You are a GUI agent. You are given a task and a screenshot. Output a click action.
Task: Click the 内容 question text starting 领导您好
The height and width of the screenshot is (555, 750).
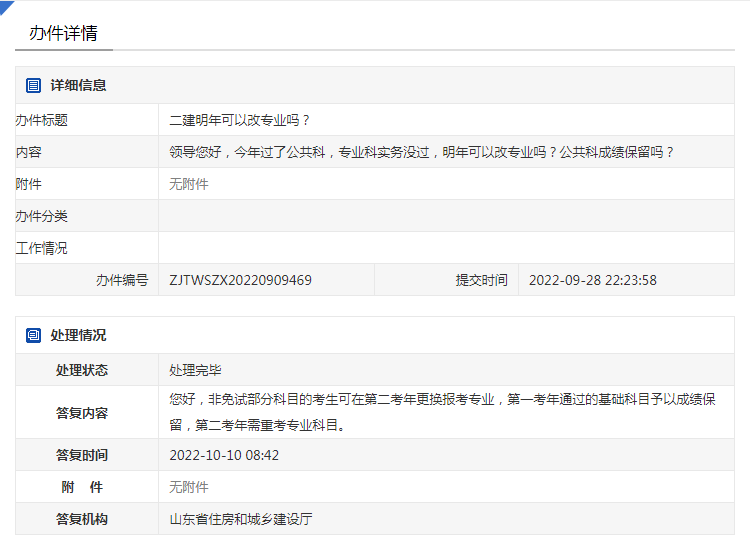point(422,152)
